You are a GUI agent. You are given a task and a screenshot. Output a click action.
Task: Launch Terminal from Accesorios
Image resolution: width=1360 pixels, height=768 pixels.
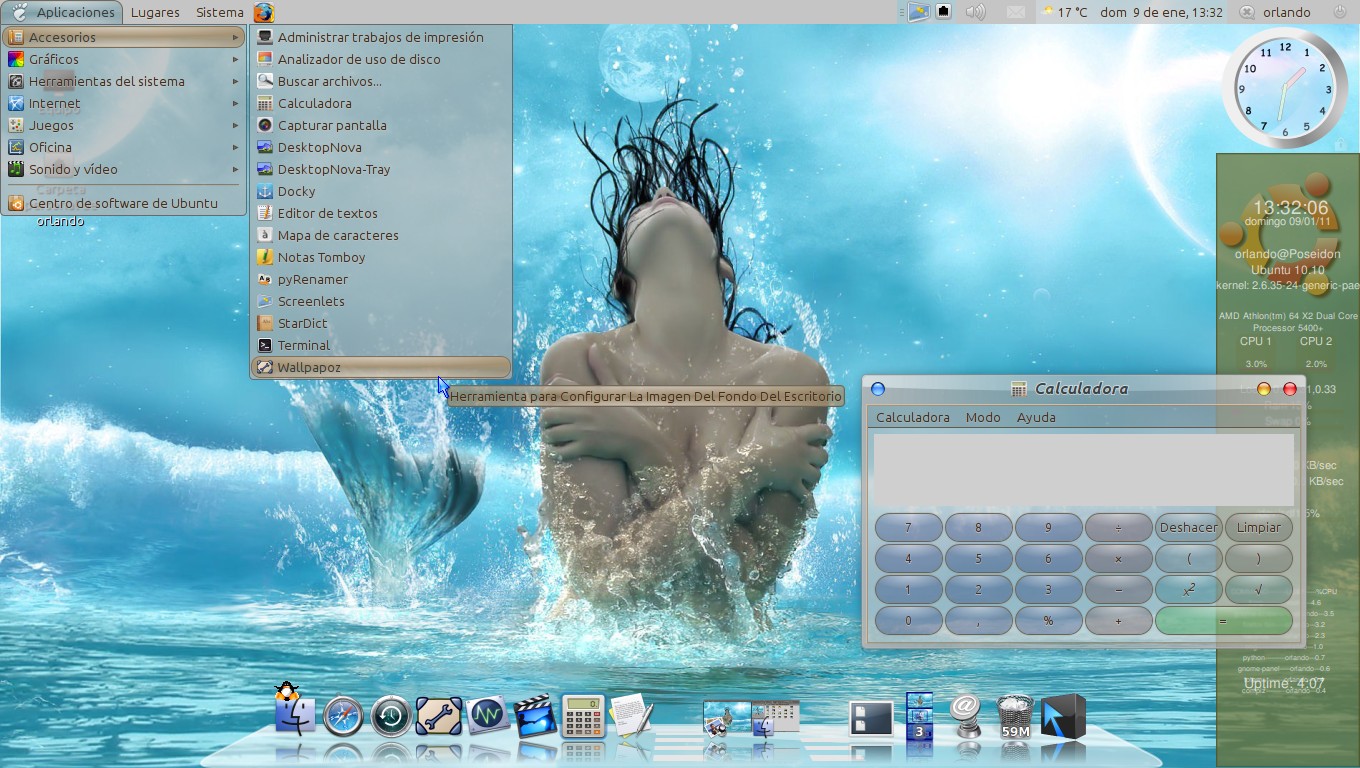381,345
